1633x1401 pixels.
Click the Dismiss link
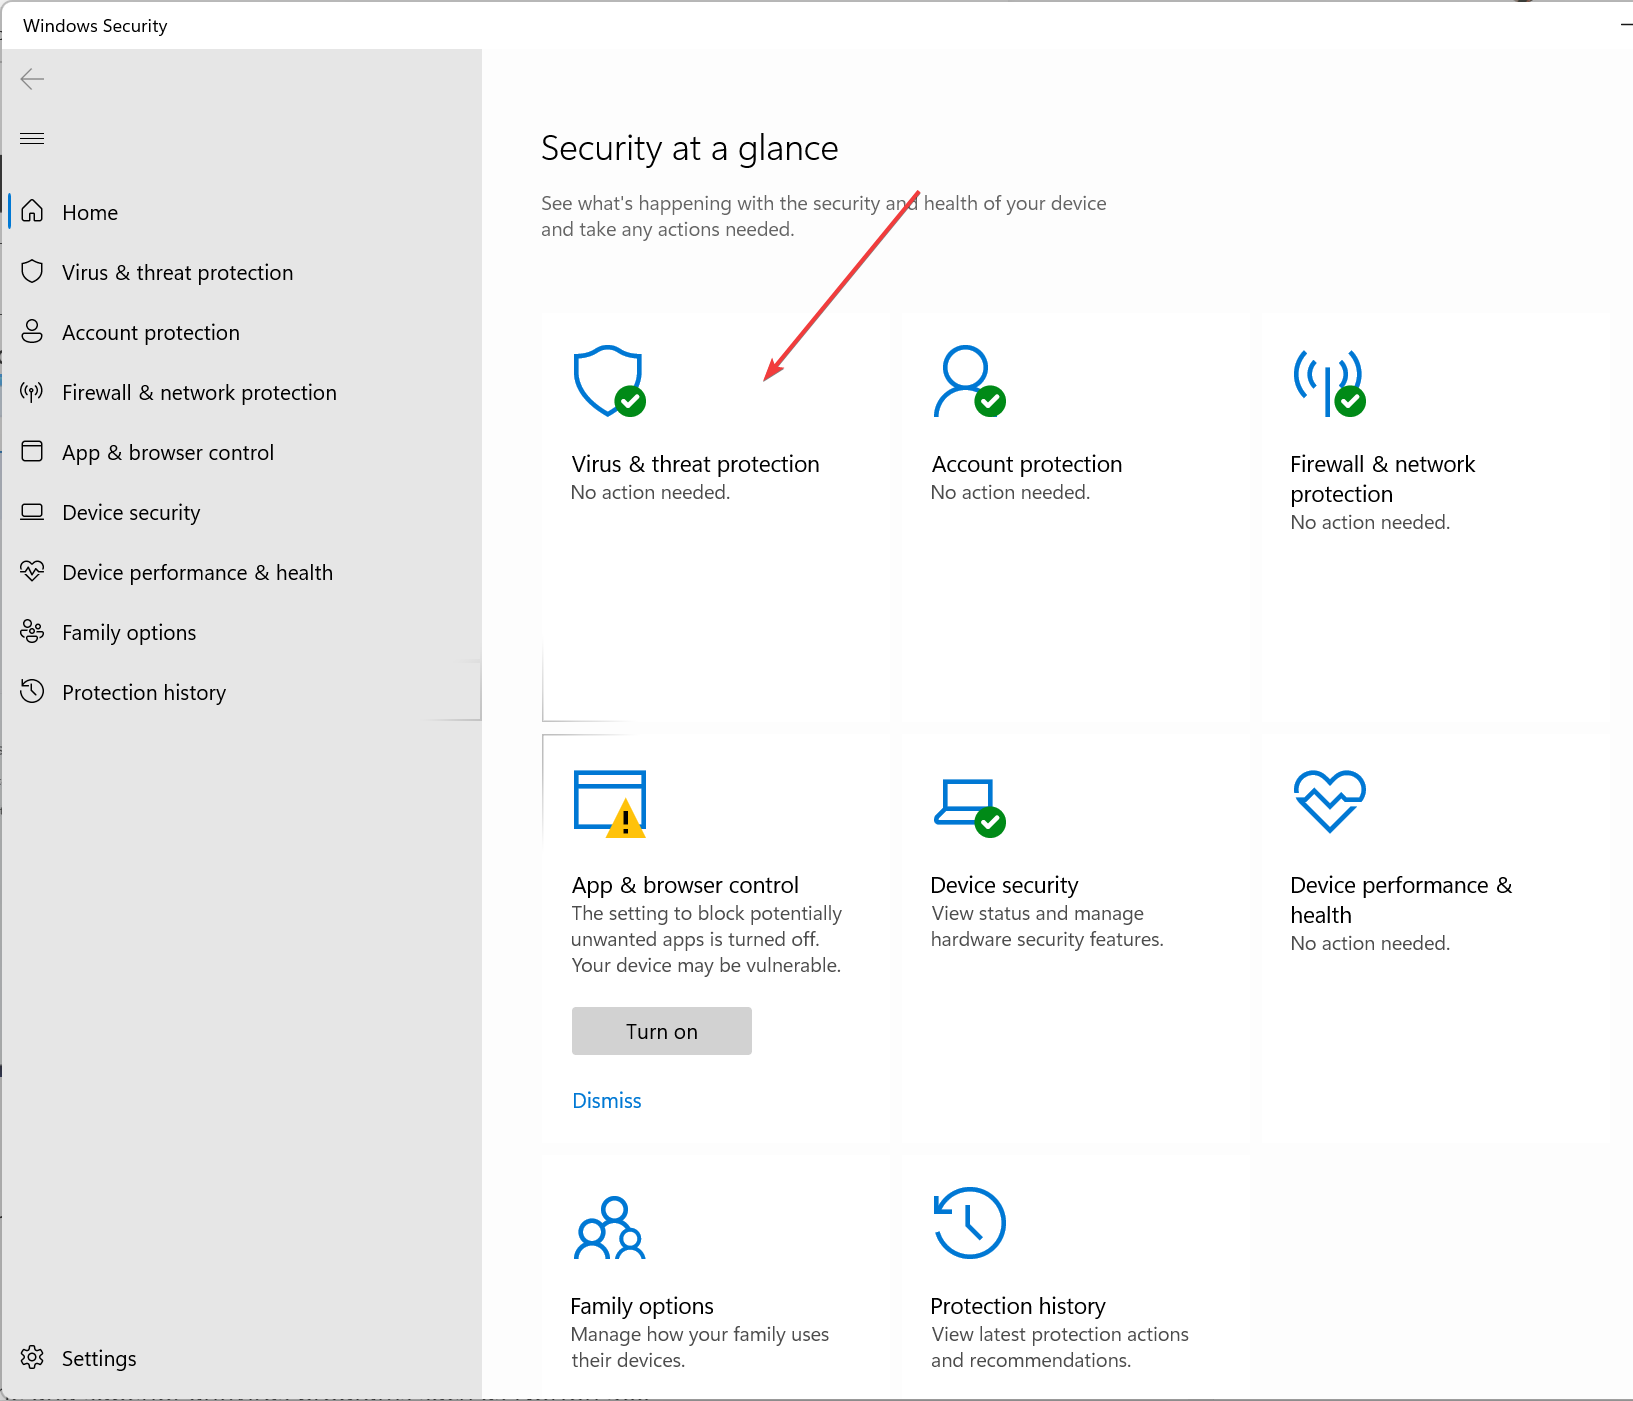[x=606, y=1100]
